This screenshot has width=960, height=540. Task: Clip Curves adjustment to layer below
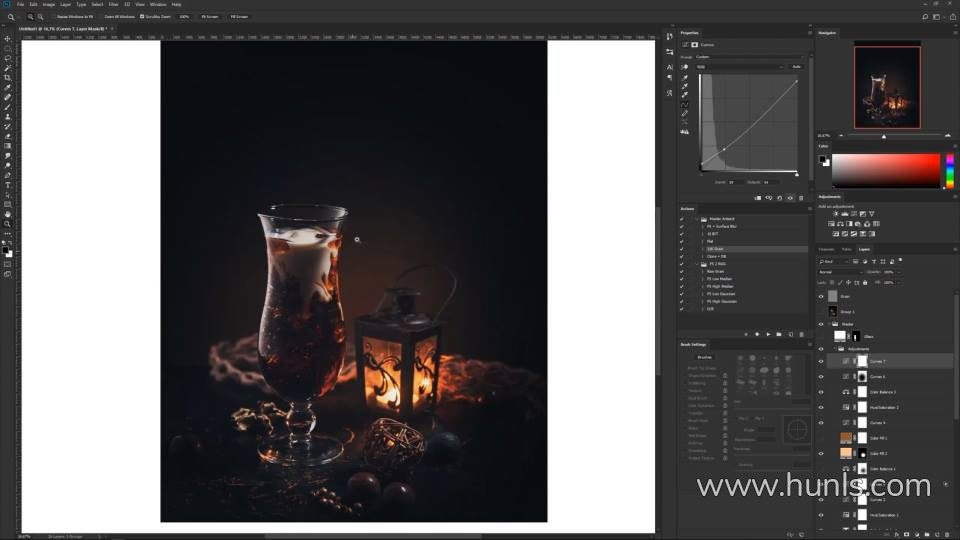point(758,198)
